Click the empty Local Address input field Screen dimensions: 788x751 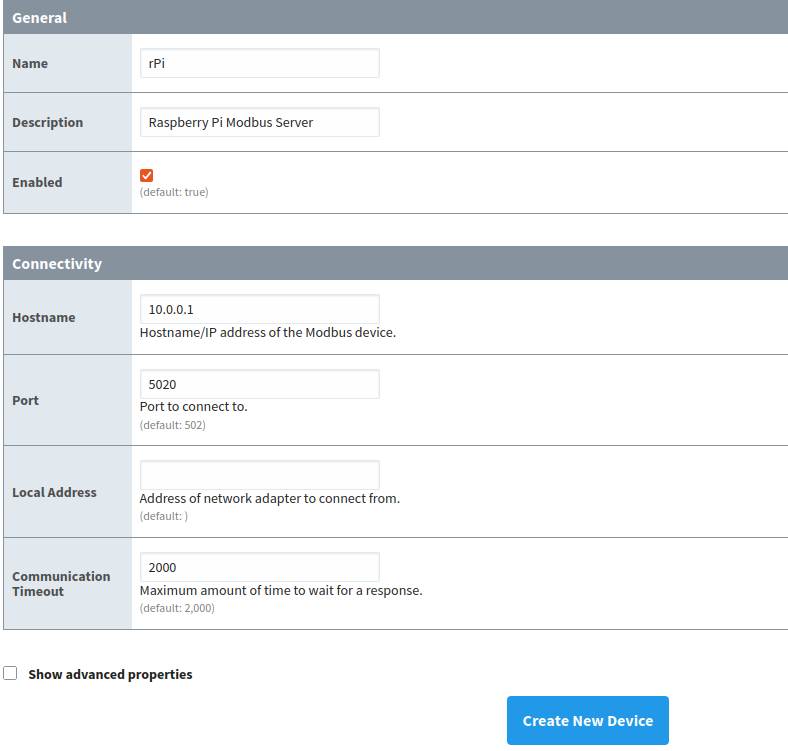(259, 475)
